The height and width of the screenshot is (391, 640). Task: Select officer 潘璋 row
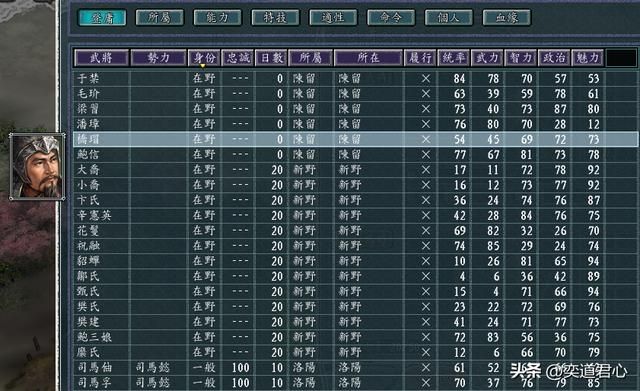coord(355,124)
